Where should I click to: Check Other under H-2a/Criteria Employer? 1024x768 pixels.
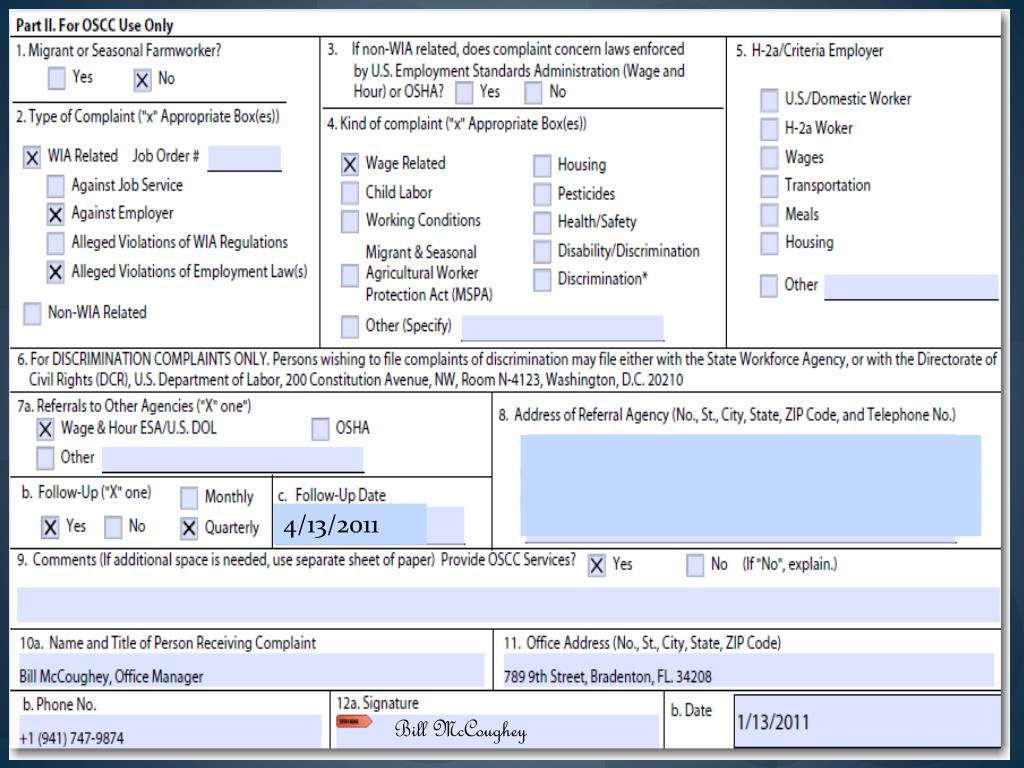pyautogui.click(x=769, y=286)
